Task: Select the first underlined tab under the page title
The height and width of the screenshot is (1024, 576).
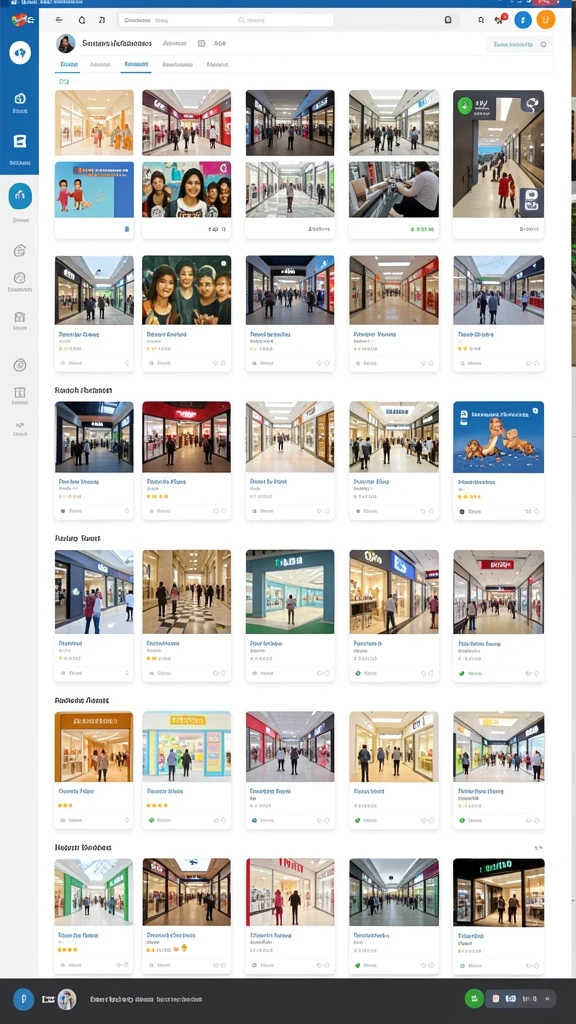Action: tap(68, 65)
